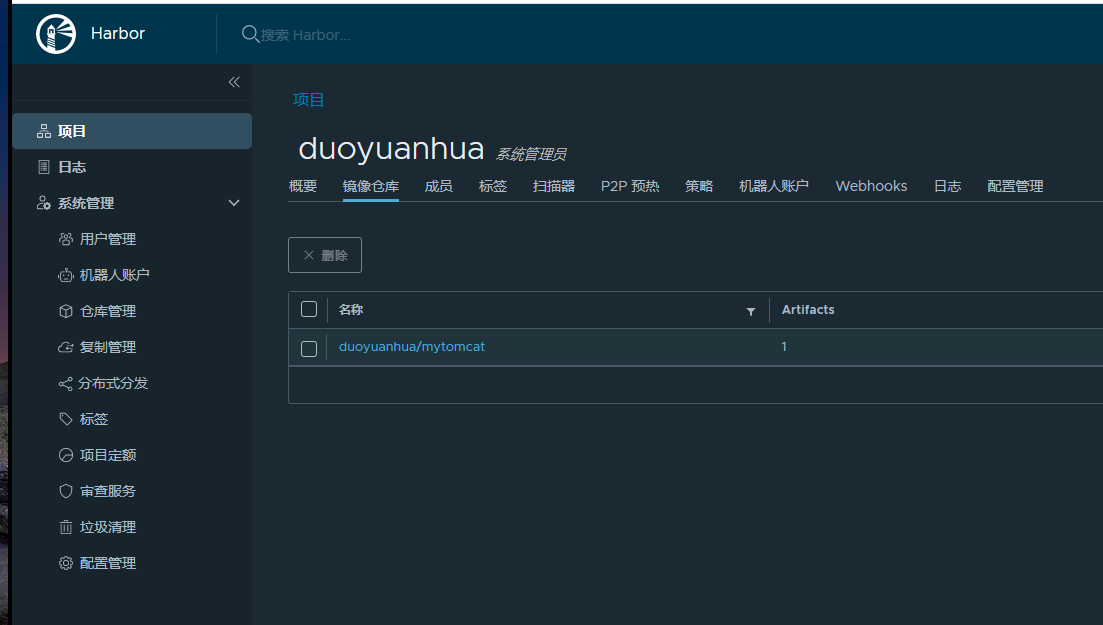
Task: Open 项目定额 in the sidebar
Action: click(x=108, y=455)
